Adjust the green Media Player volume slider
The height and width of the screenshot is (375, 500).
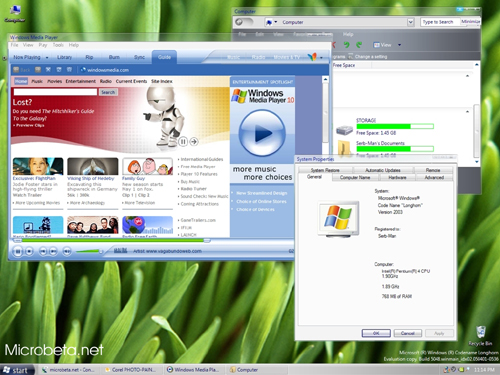pos(89,251)
